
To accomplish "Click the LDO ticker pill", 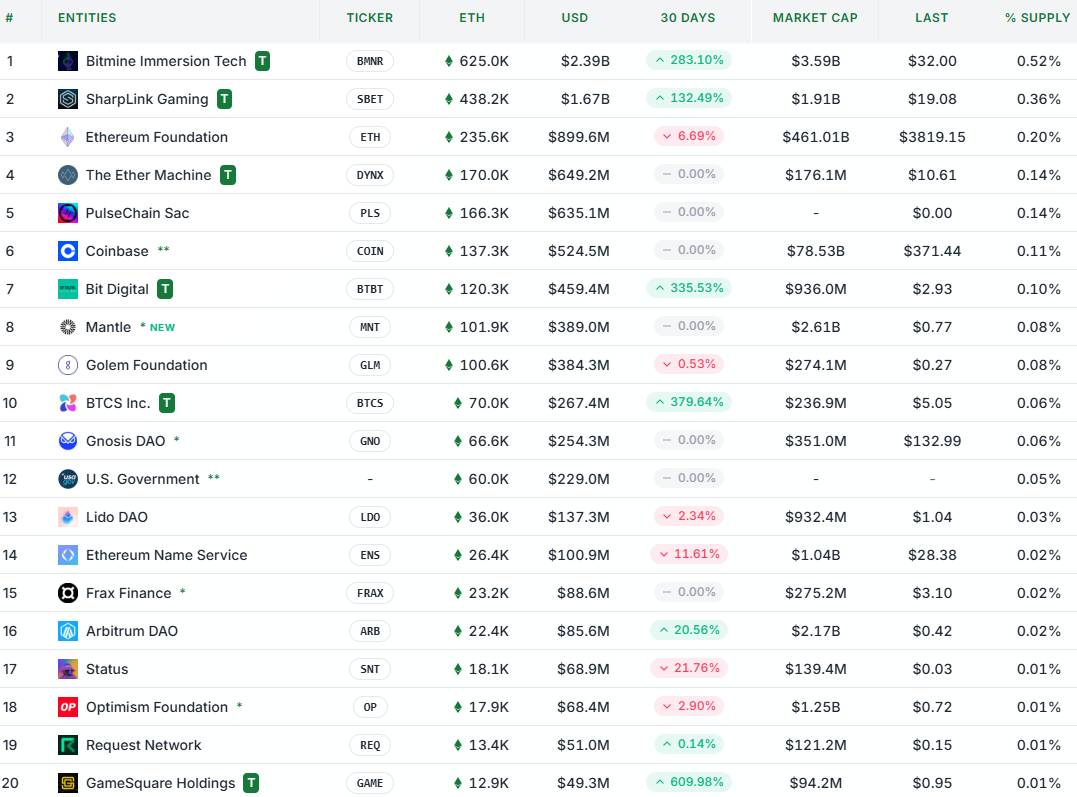I will 370,517.
